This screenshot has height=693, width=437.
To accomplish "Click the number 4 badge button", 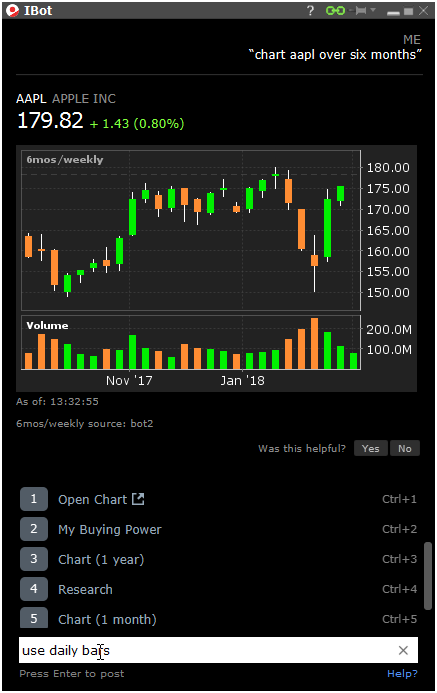I will (x=34, y=589).
